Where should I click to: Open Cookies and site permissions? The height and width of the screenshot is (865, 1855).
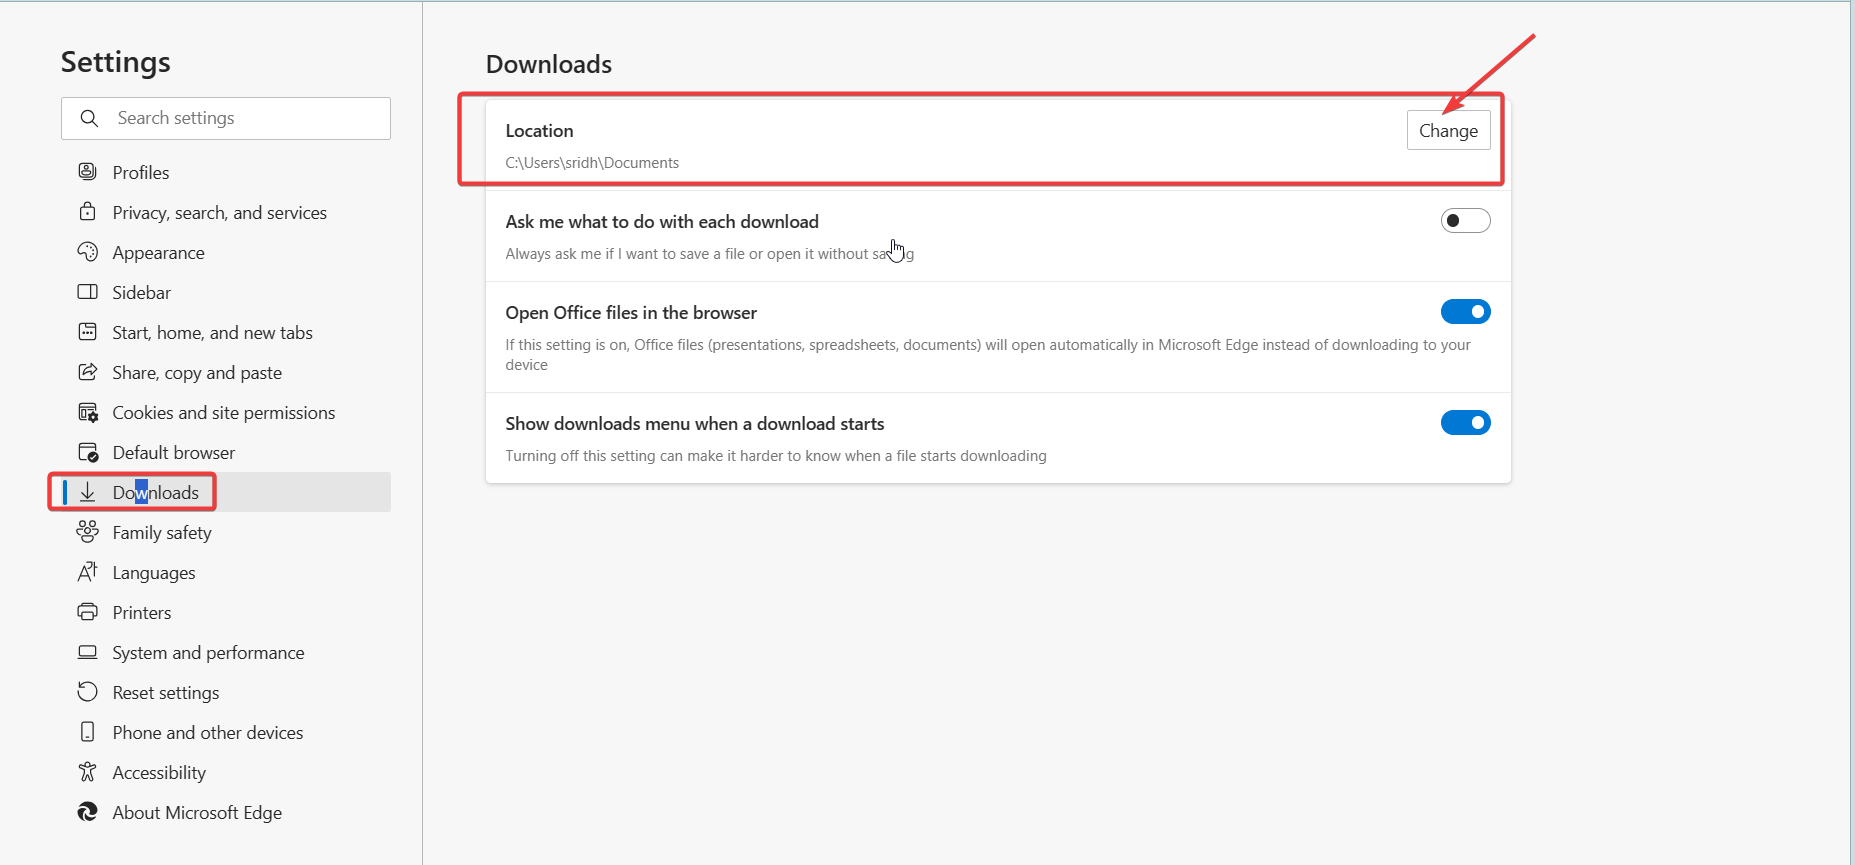pos(223,413)
